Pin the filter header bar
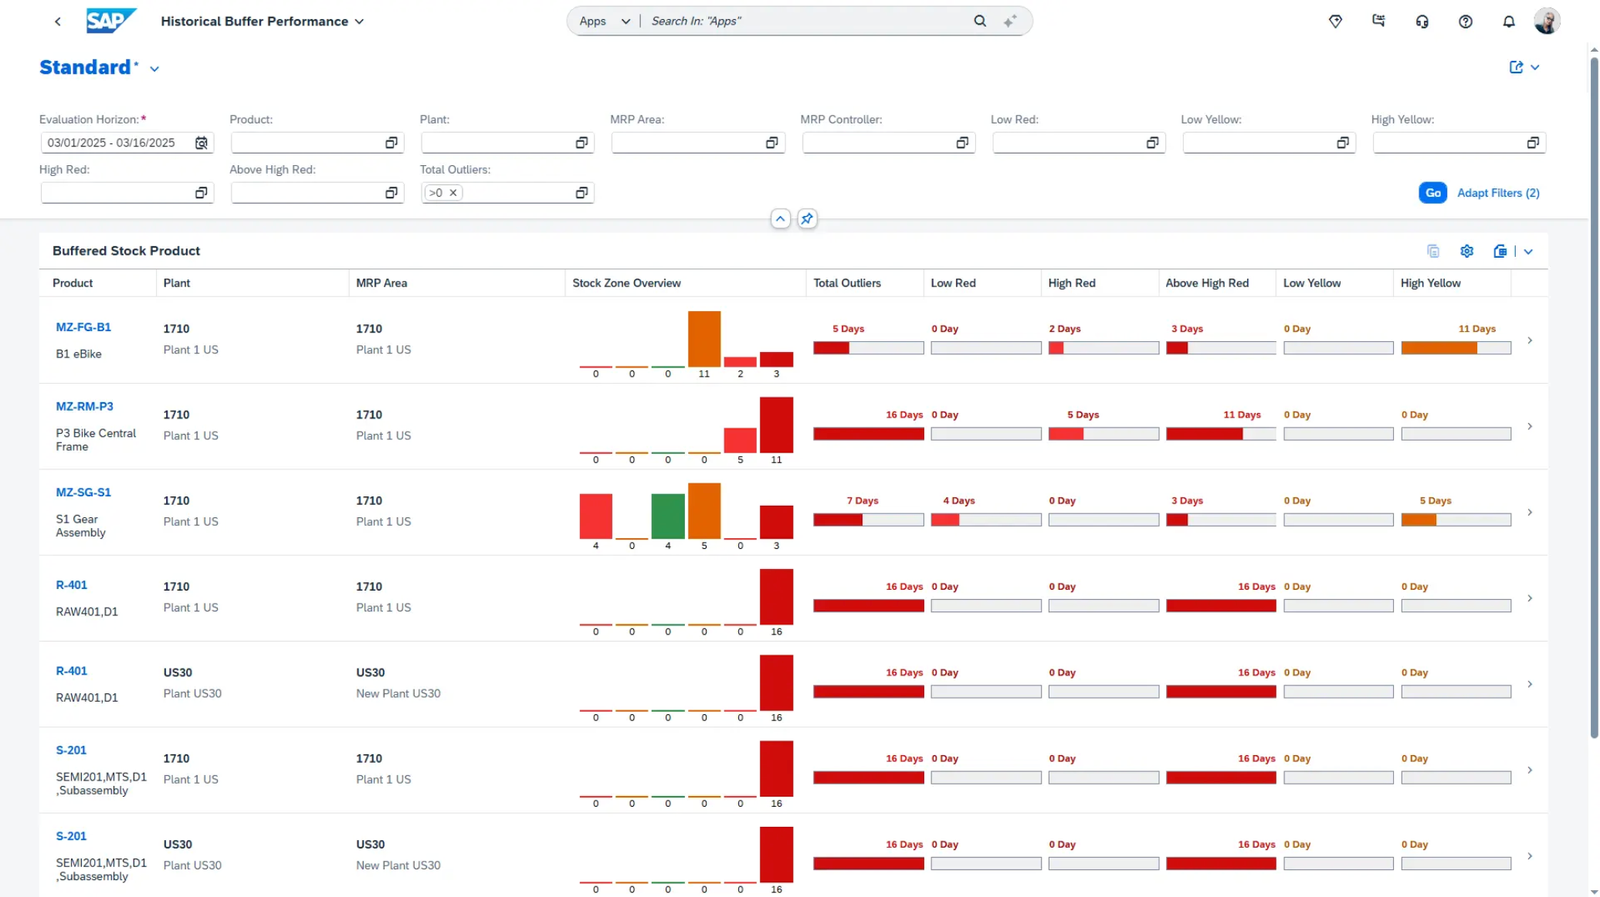The width and height of the screenshot is (1600, 897). coord(807,219)
